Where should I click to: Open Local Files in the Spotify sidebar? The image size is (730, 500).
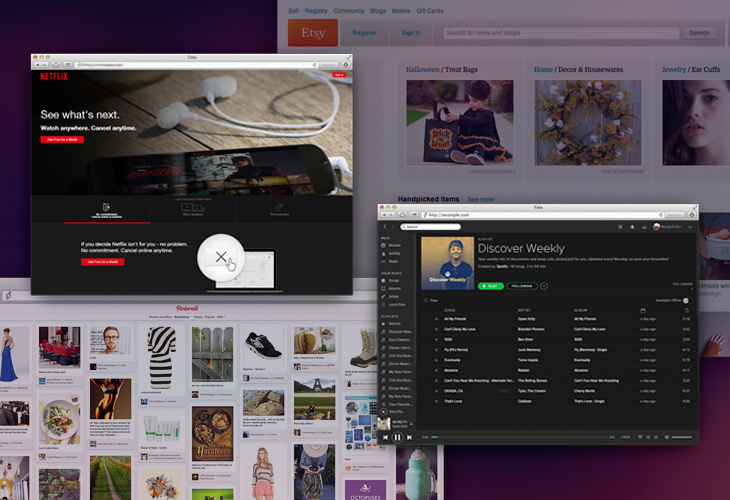point(393,304)
